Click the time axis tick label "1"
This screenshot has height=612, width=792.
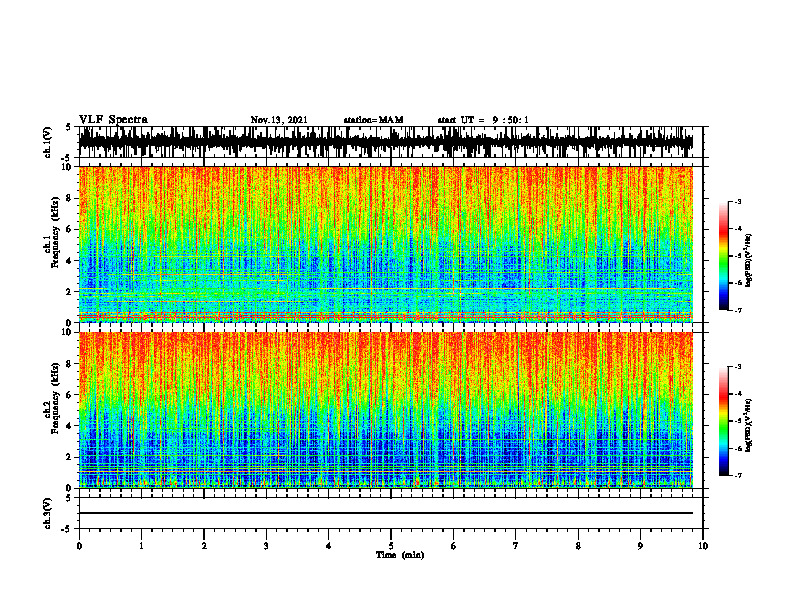click(141, 546)
